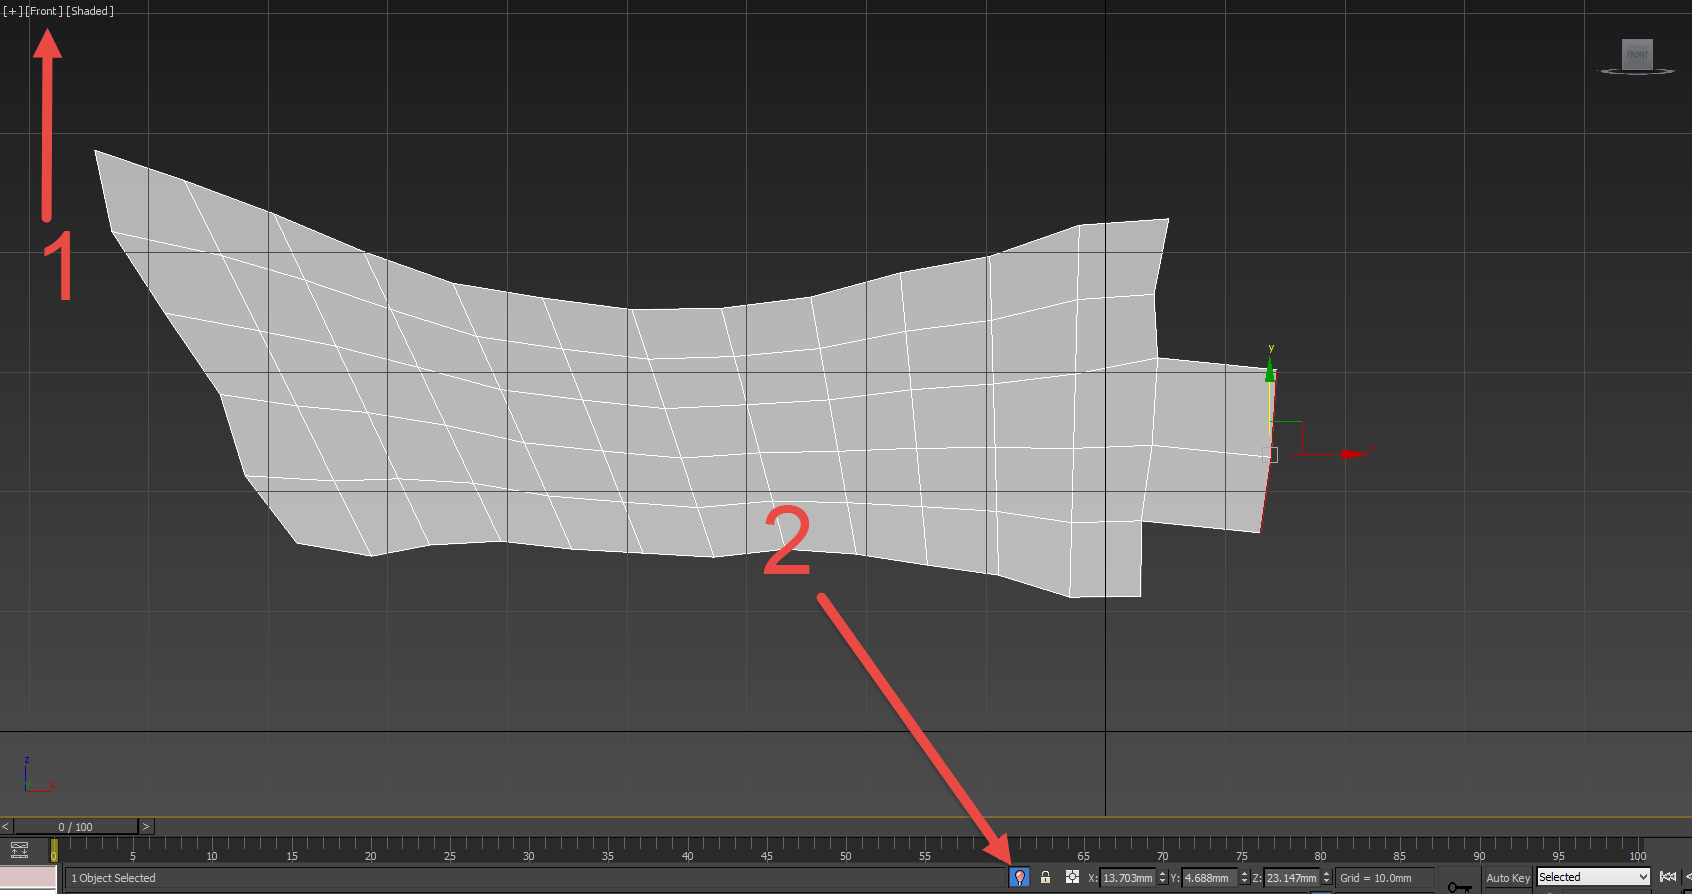
Task: Open the [Front] point-of-view viewport menu
Action: pyautogui.click(x=44, y=11)
